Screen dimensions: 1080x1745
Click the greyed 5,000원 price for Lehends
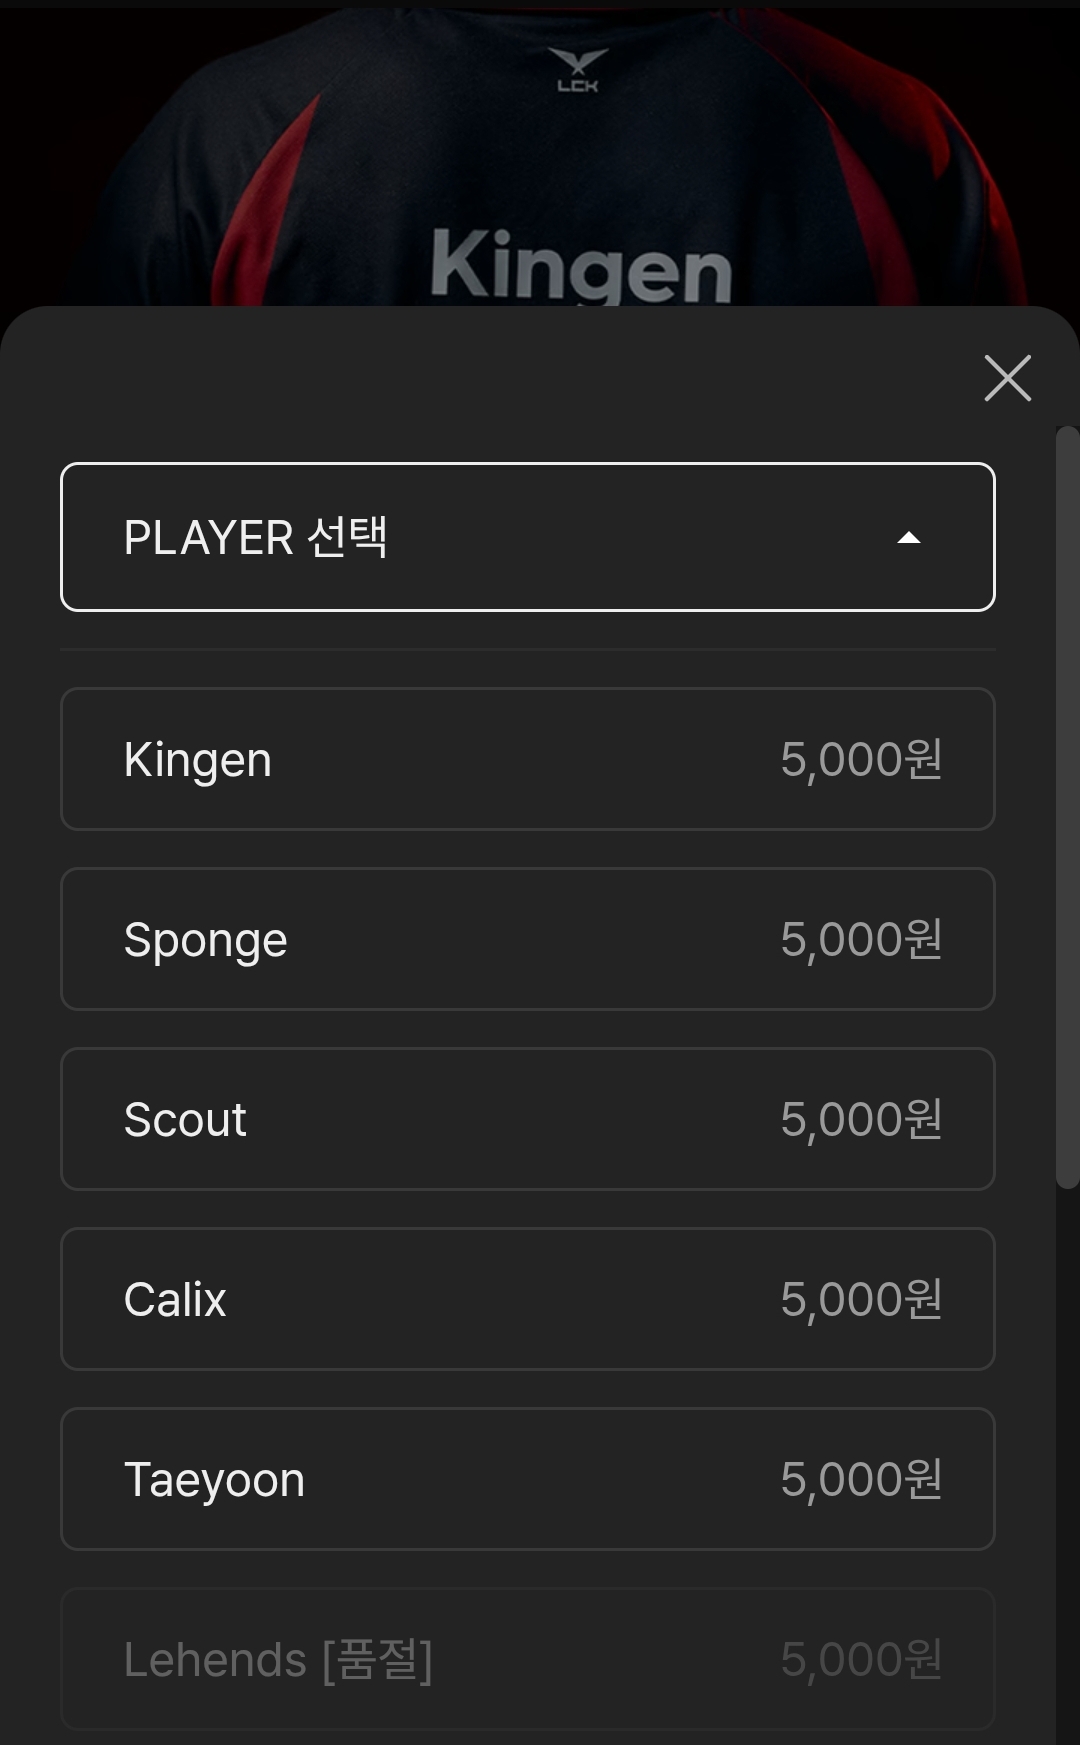pos(861,1660)
